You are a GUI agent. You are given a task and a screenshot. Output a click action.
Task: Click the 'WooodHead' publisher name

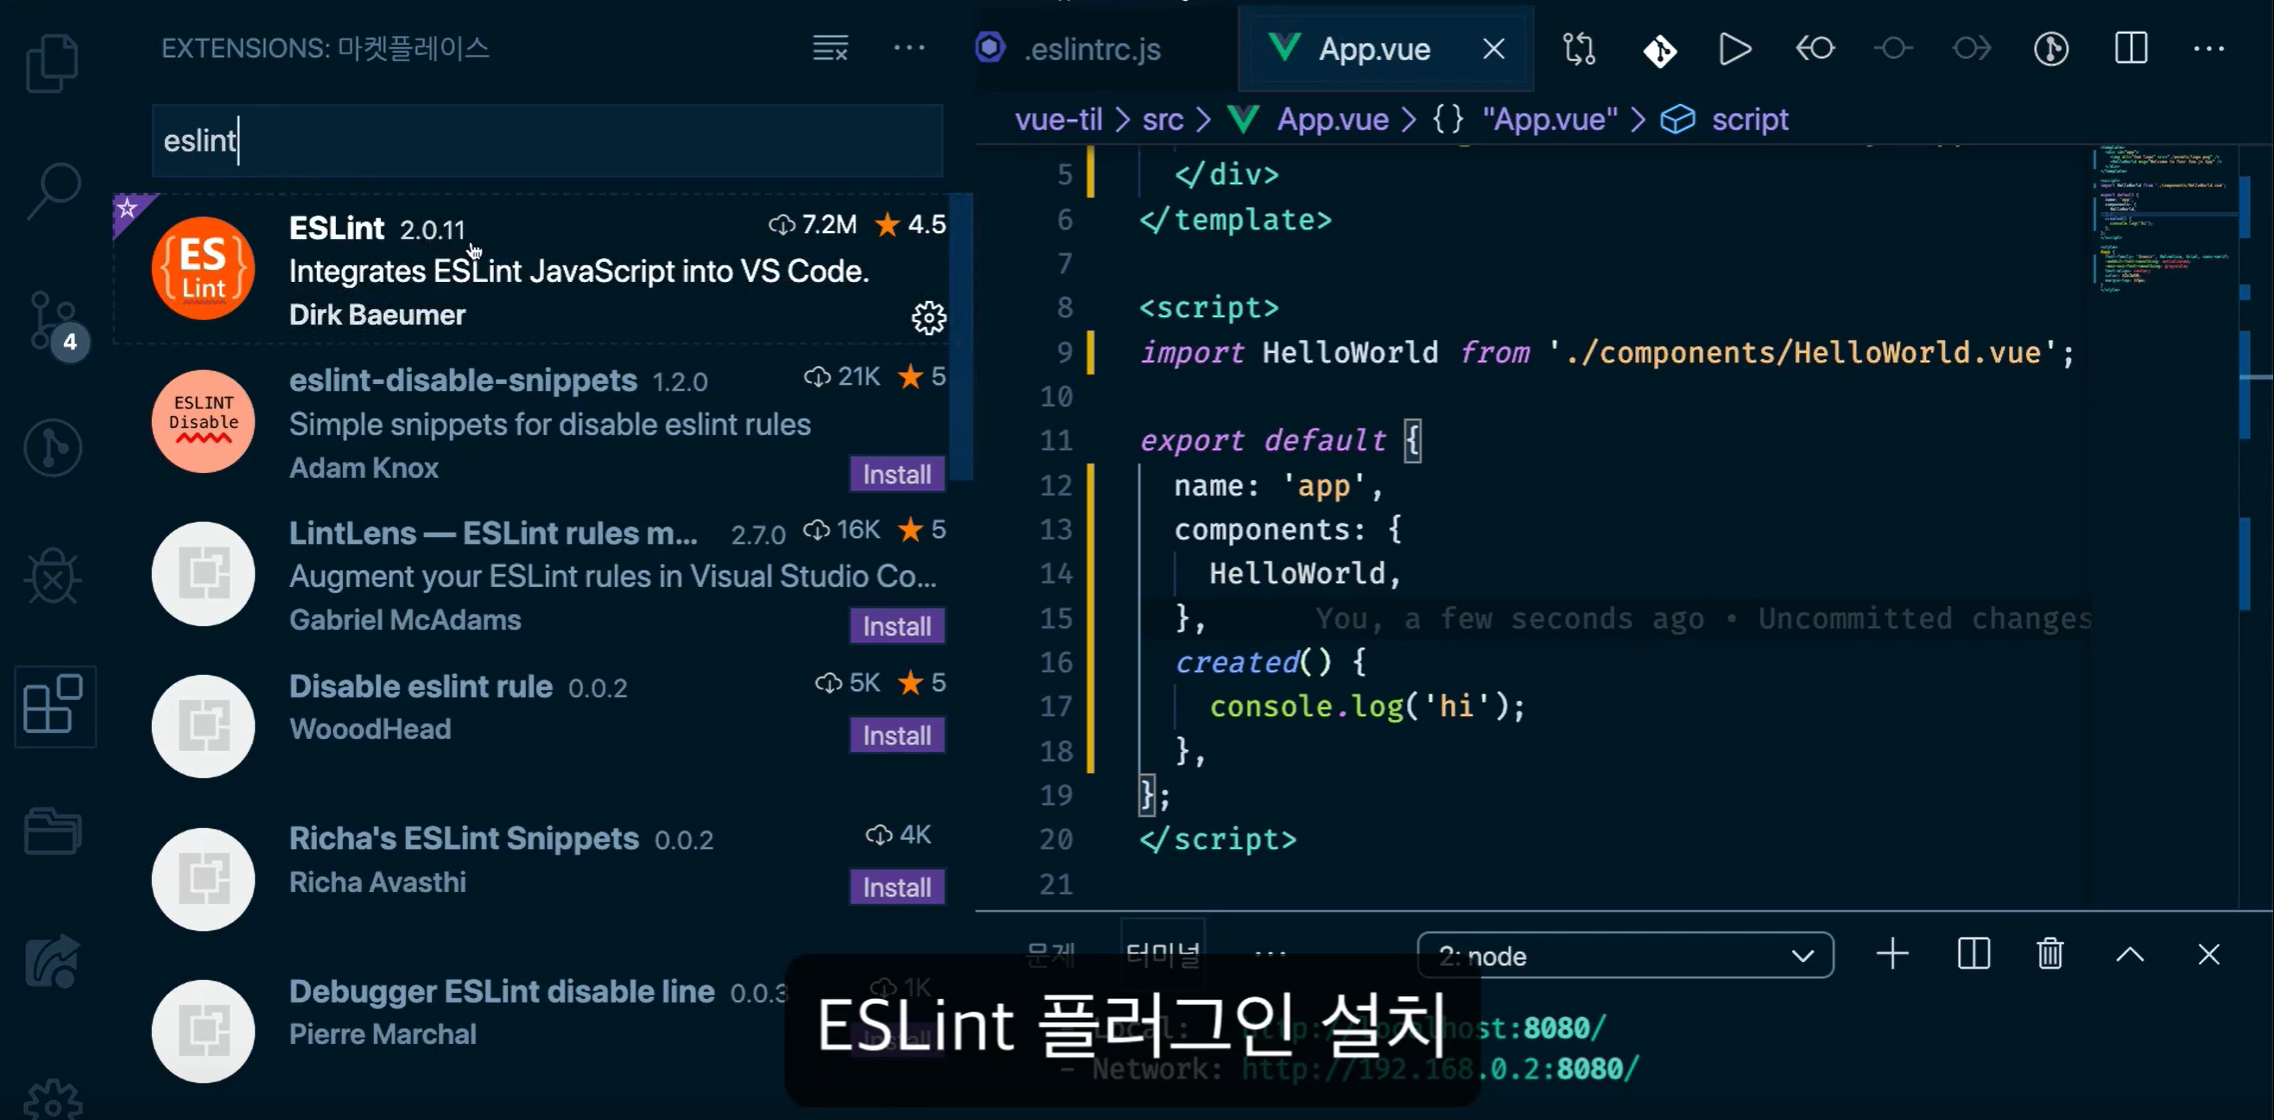(x=370, y=729)
